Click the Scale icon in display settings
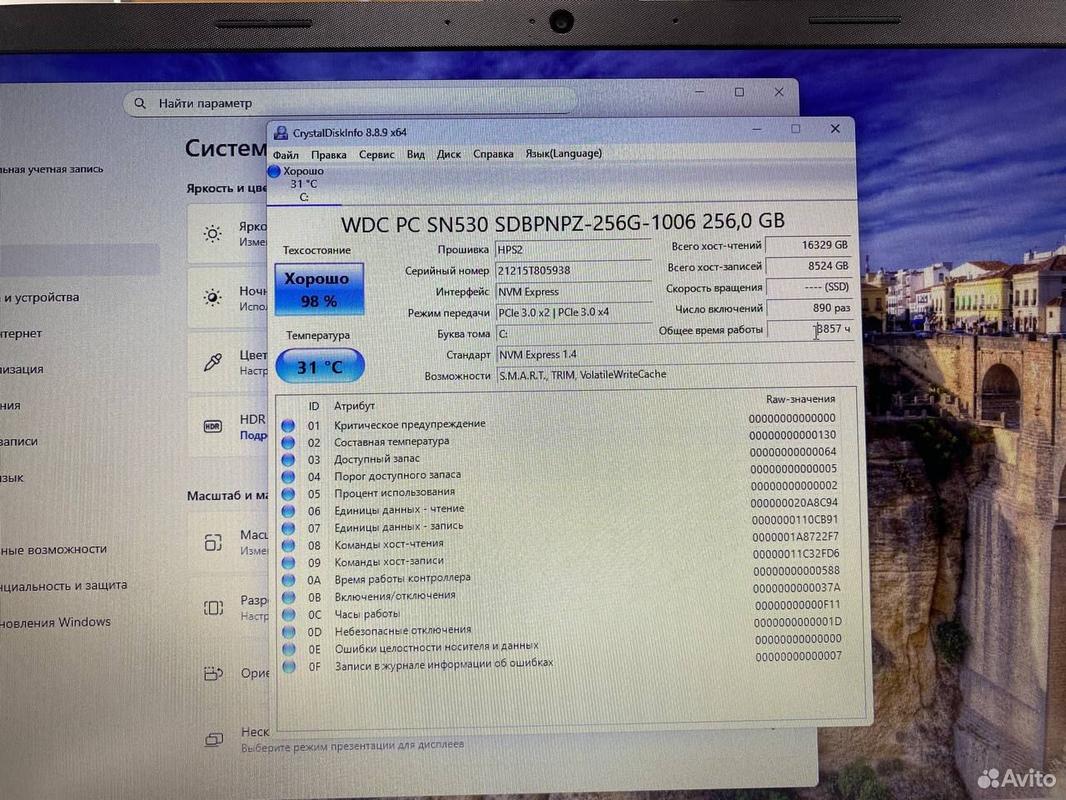This screenshot has width=1066, height=800. point(213,542)
